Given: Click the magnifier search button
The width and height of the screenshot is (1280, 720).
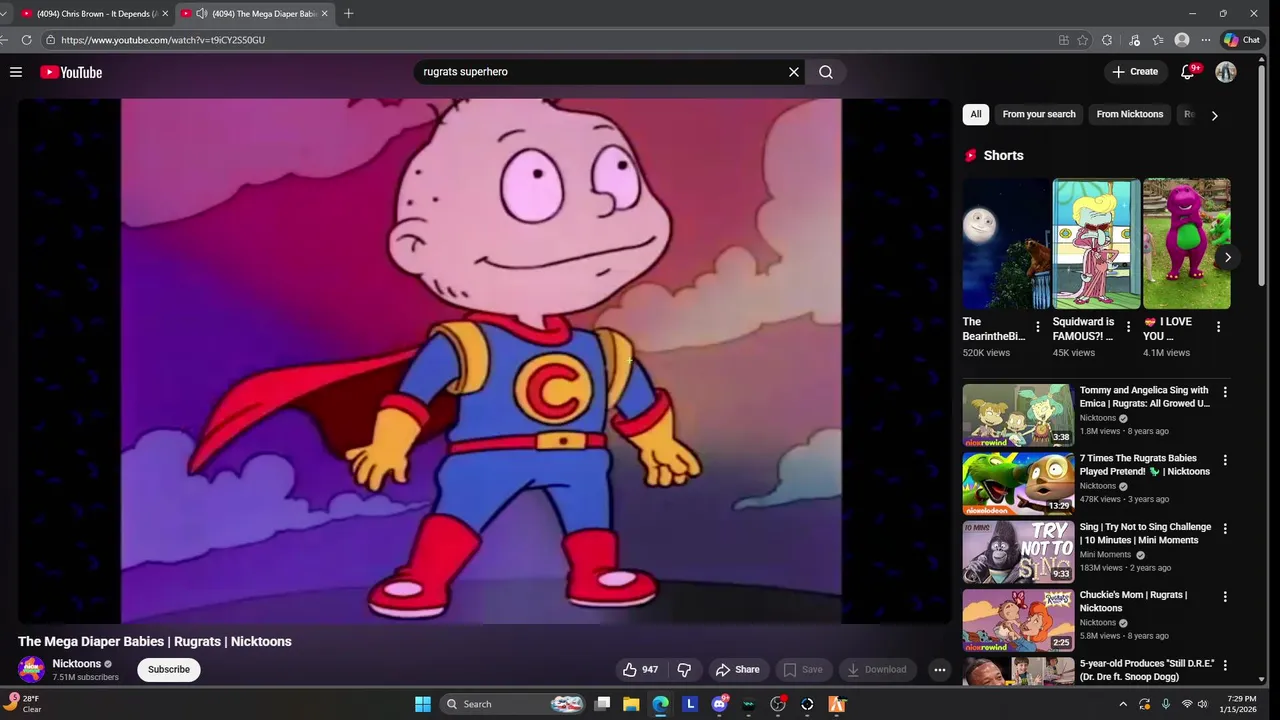Looking at the screenshot, I should [826, 72].
